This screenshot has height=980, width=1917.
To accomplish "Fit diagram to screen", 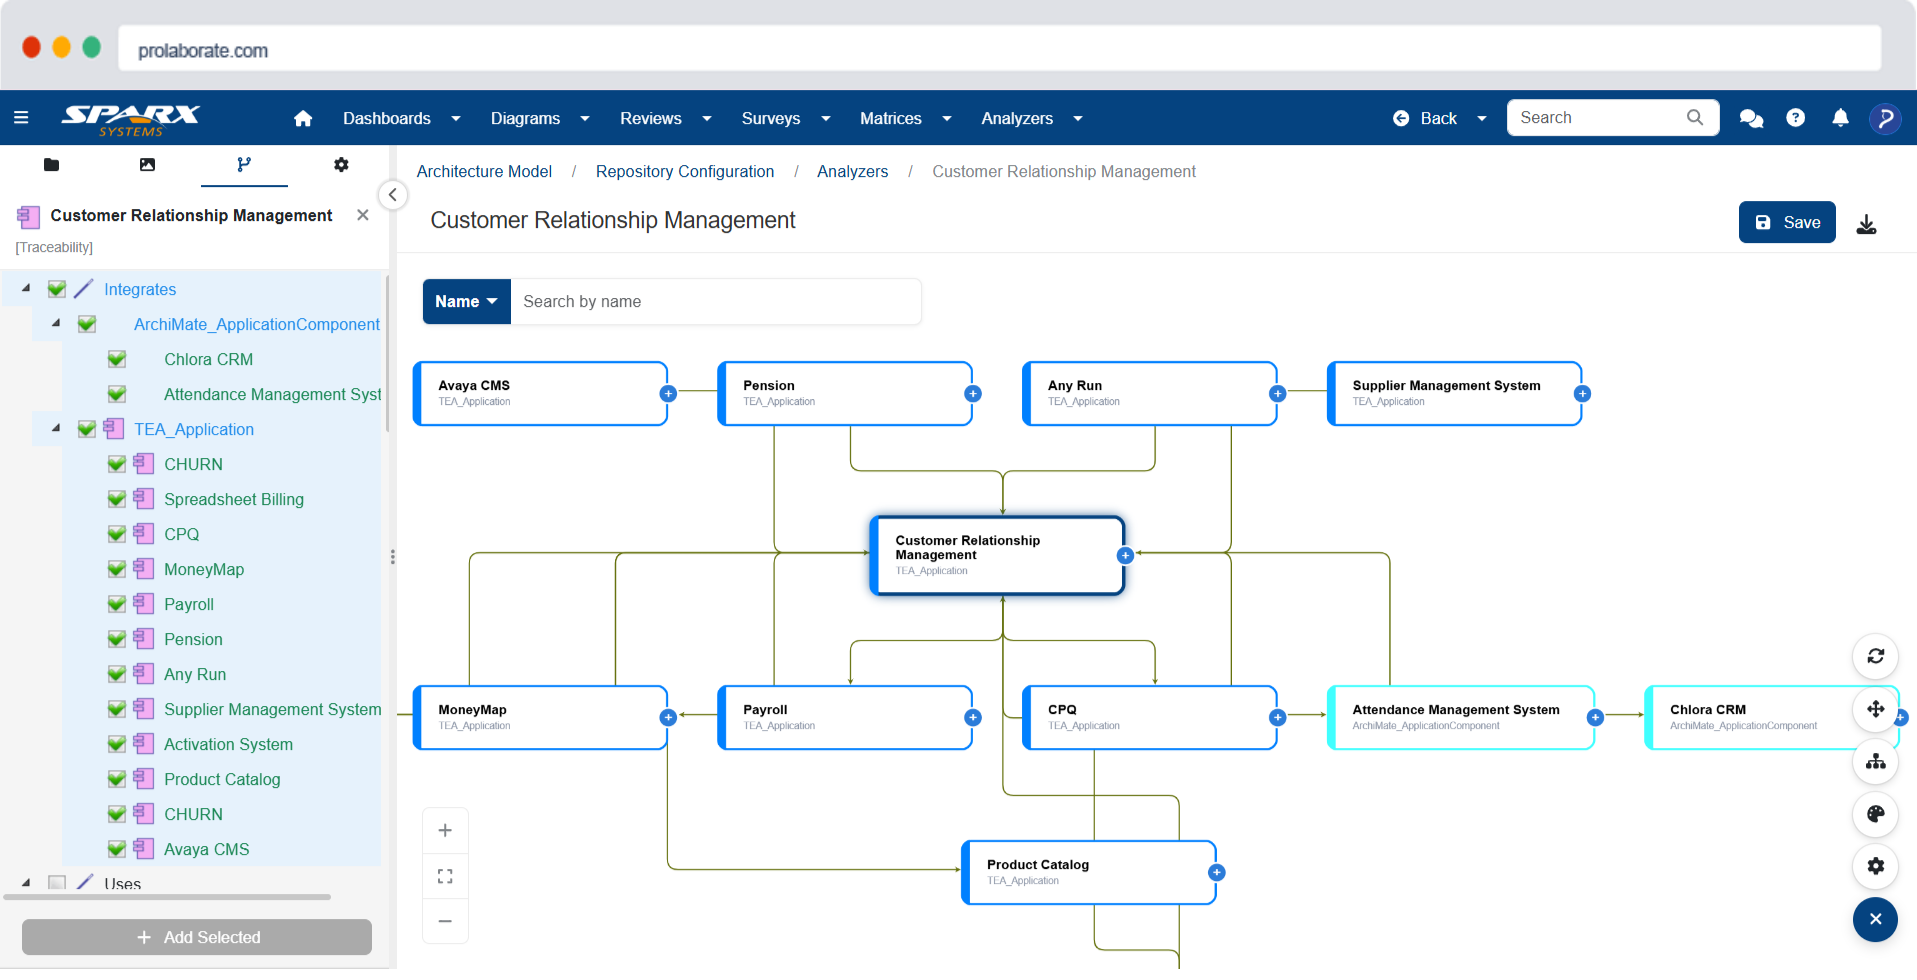I will click(x=445, y=876).
